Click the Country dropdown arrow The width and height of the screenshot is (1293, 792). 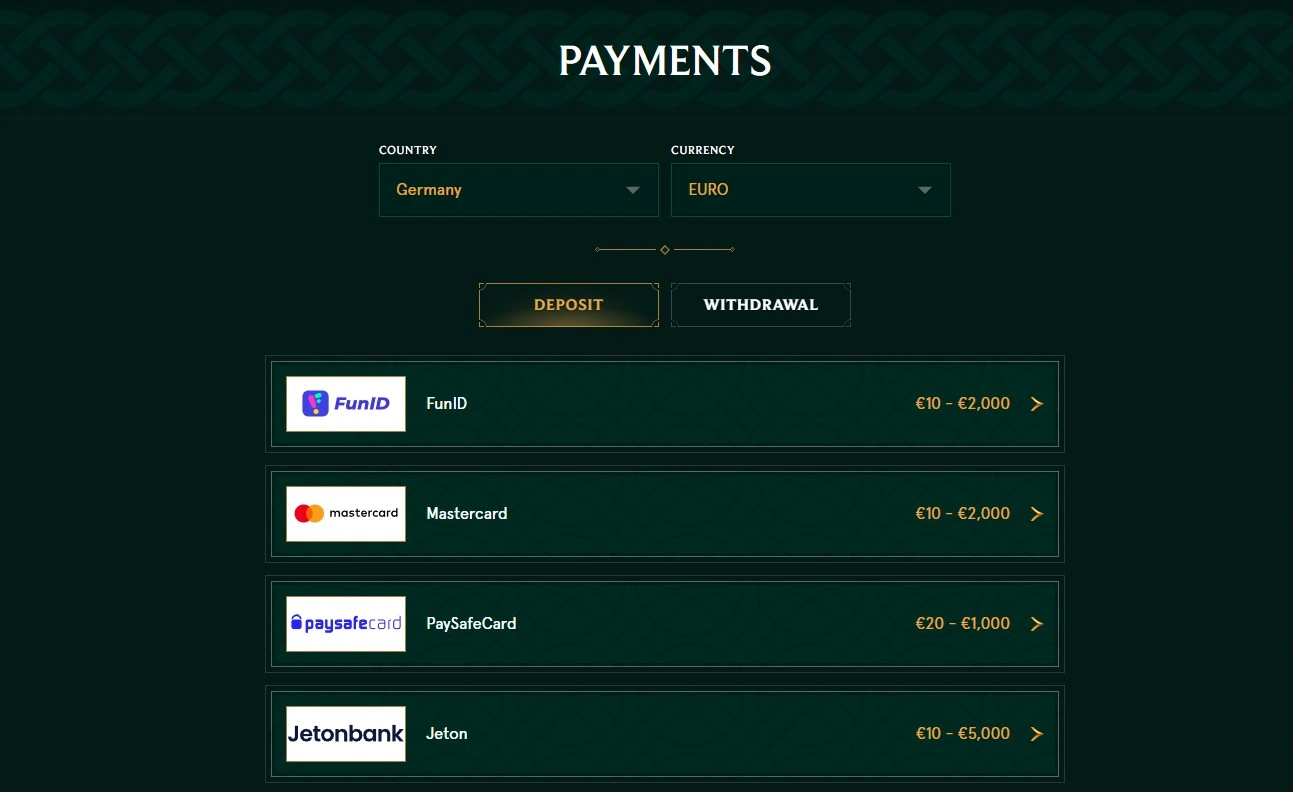[633, 190]
